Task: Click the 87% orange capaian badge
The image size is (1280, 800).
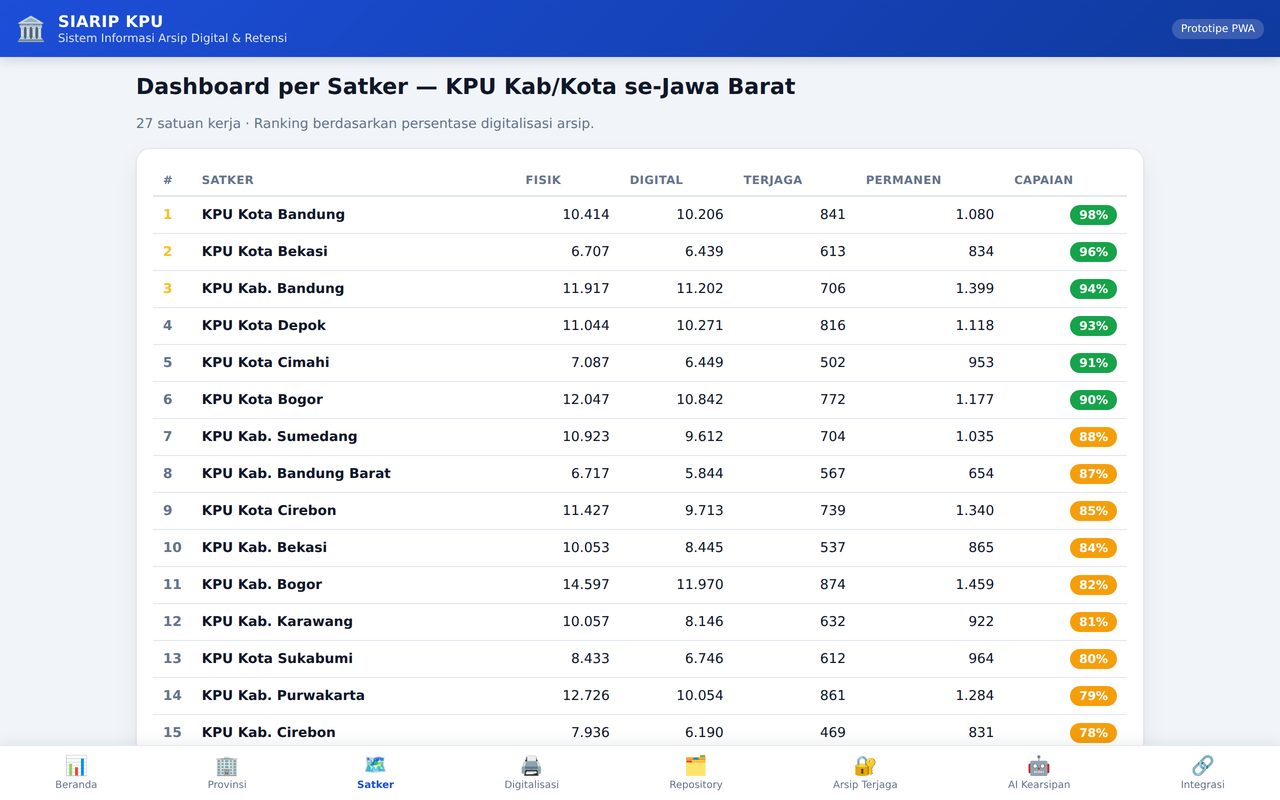Action: [1093, 474]
